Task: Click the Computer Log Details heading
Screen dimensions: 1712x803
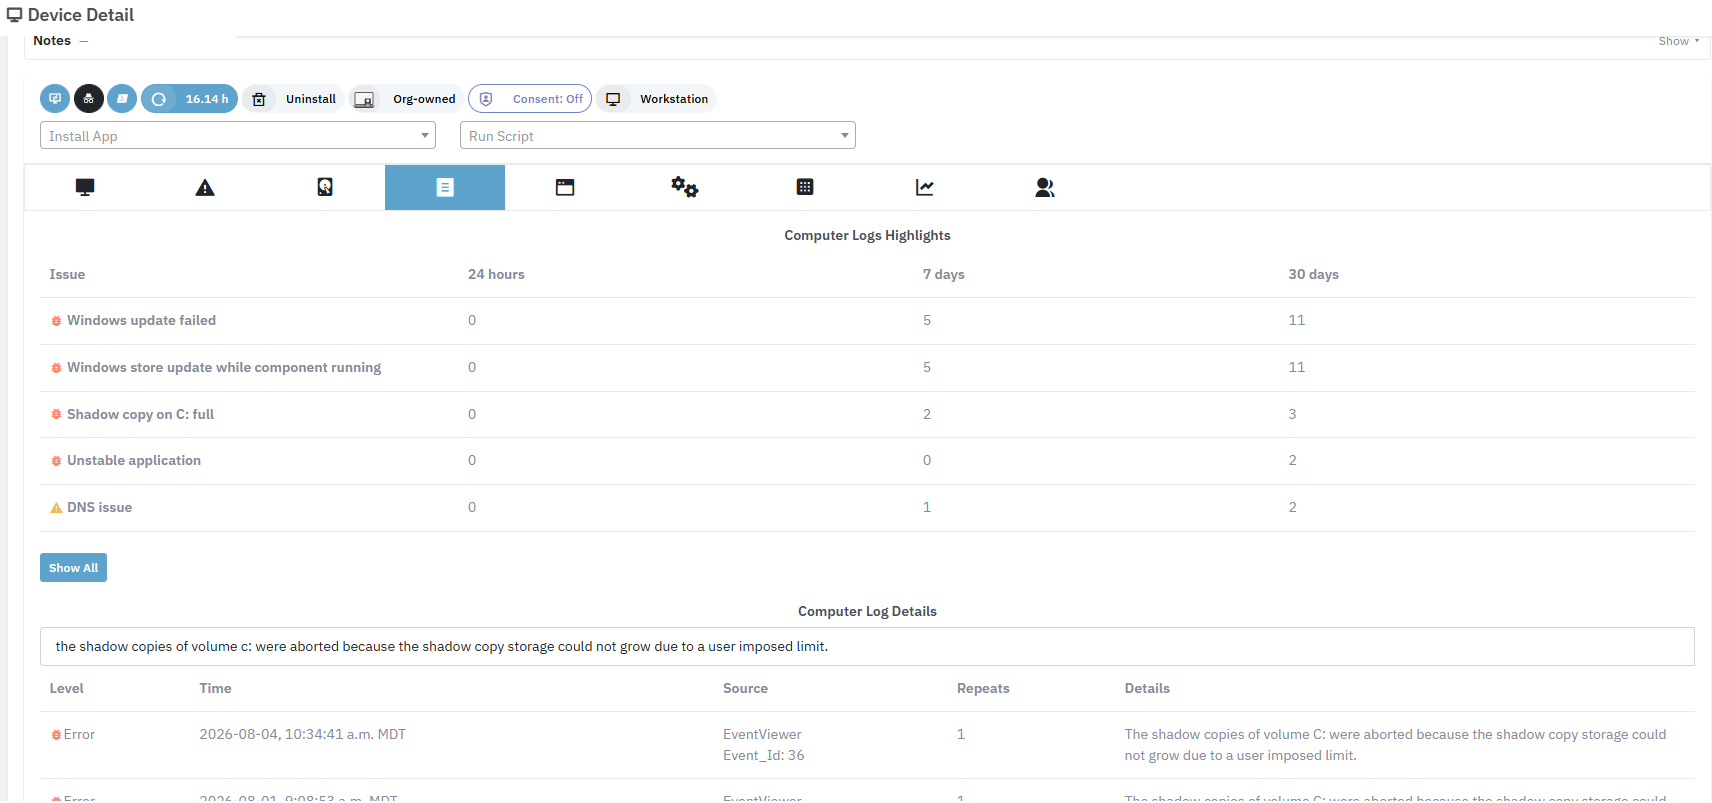Action: 867,611
